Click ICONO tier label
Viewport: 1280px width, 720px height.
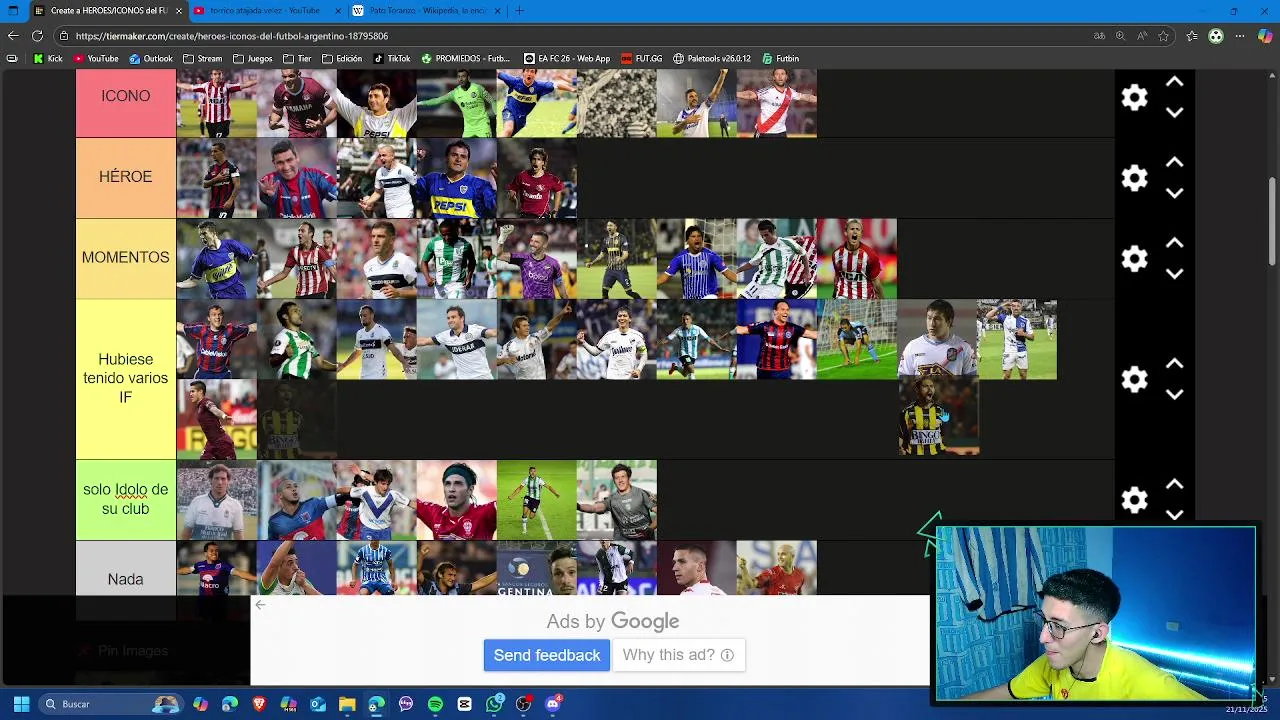[x=126, y=97]
